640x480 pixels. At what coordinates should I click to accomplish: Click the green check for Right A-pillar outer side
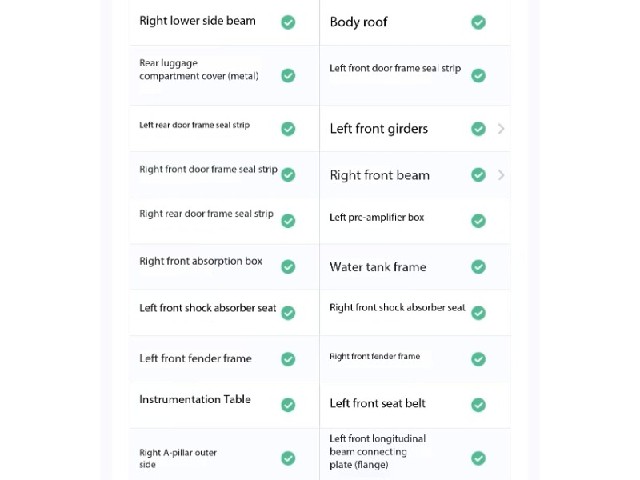[x=288, y=458]
